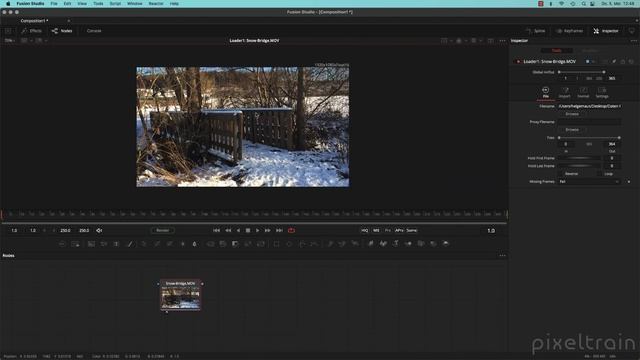This screenshot has height=360, width=640.
Task: Switch to the Format tab in Inspector
Action: [583, 93]
